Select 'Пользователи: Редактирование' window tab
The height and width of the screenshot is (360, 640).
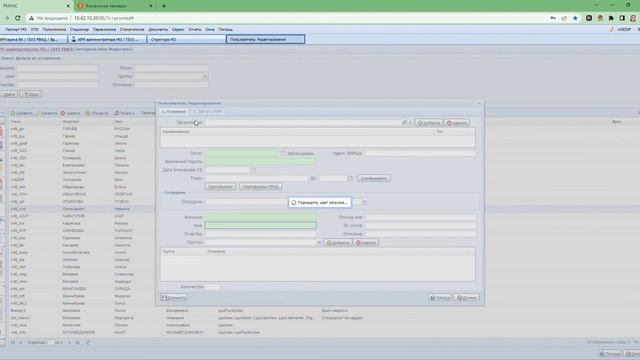click(x=265, y=39)
